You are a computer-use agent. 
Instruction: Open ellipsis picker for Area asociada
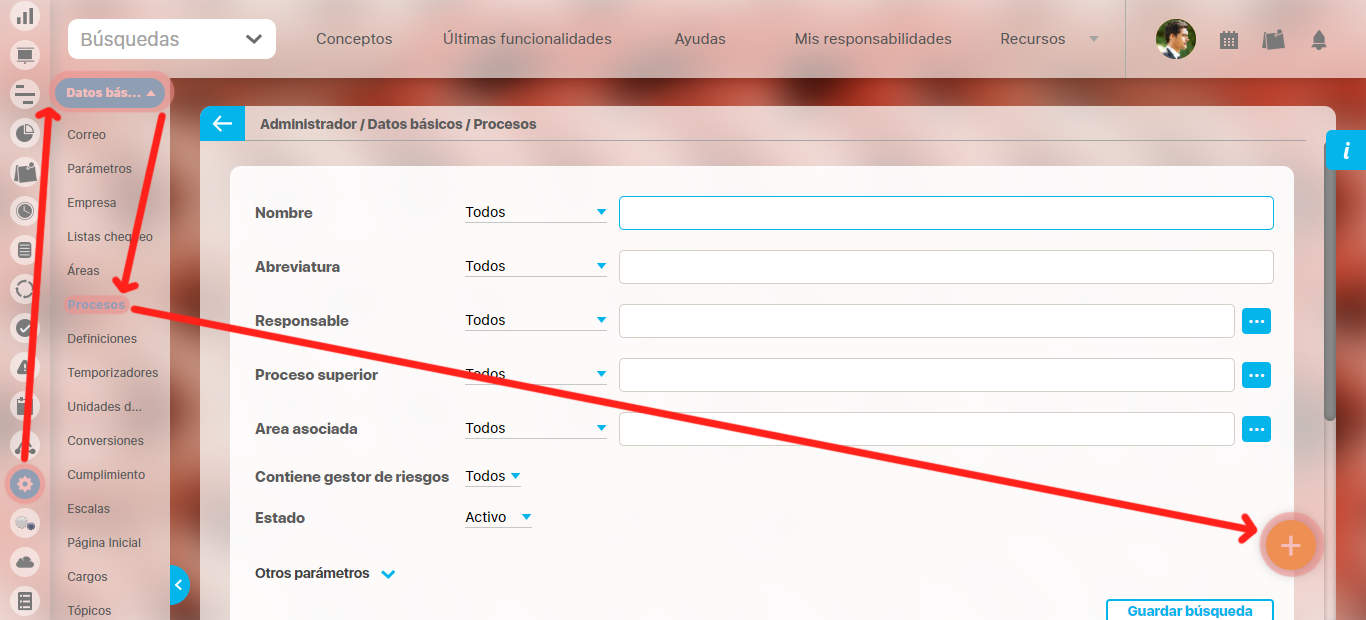[x=1256, y=429]
